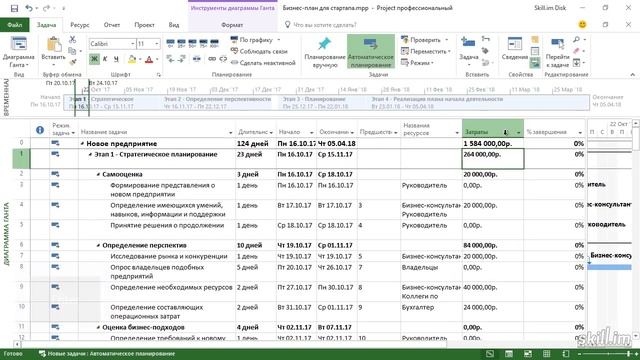This screenshot has height=360, width=640.
Task: Click the Outdent task icon
Action: [171, 59]
